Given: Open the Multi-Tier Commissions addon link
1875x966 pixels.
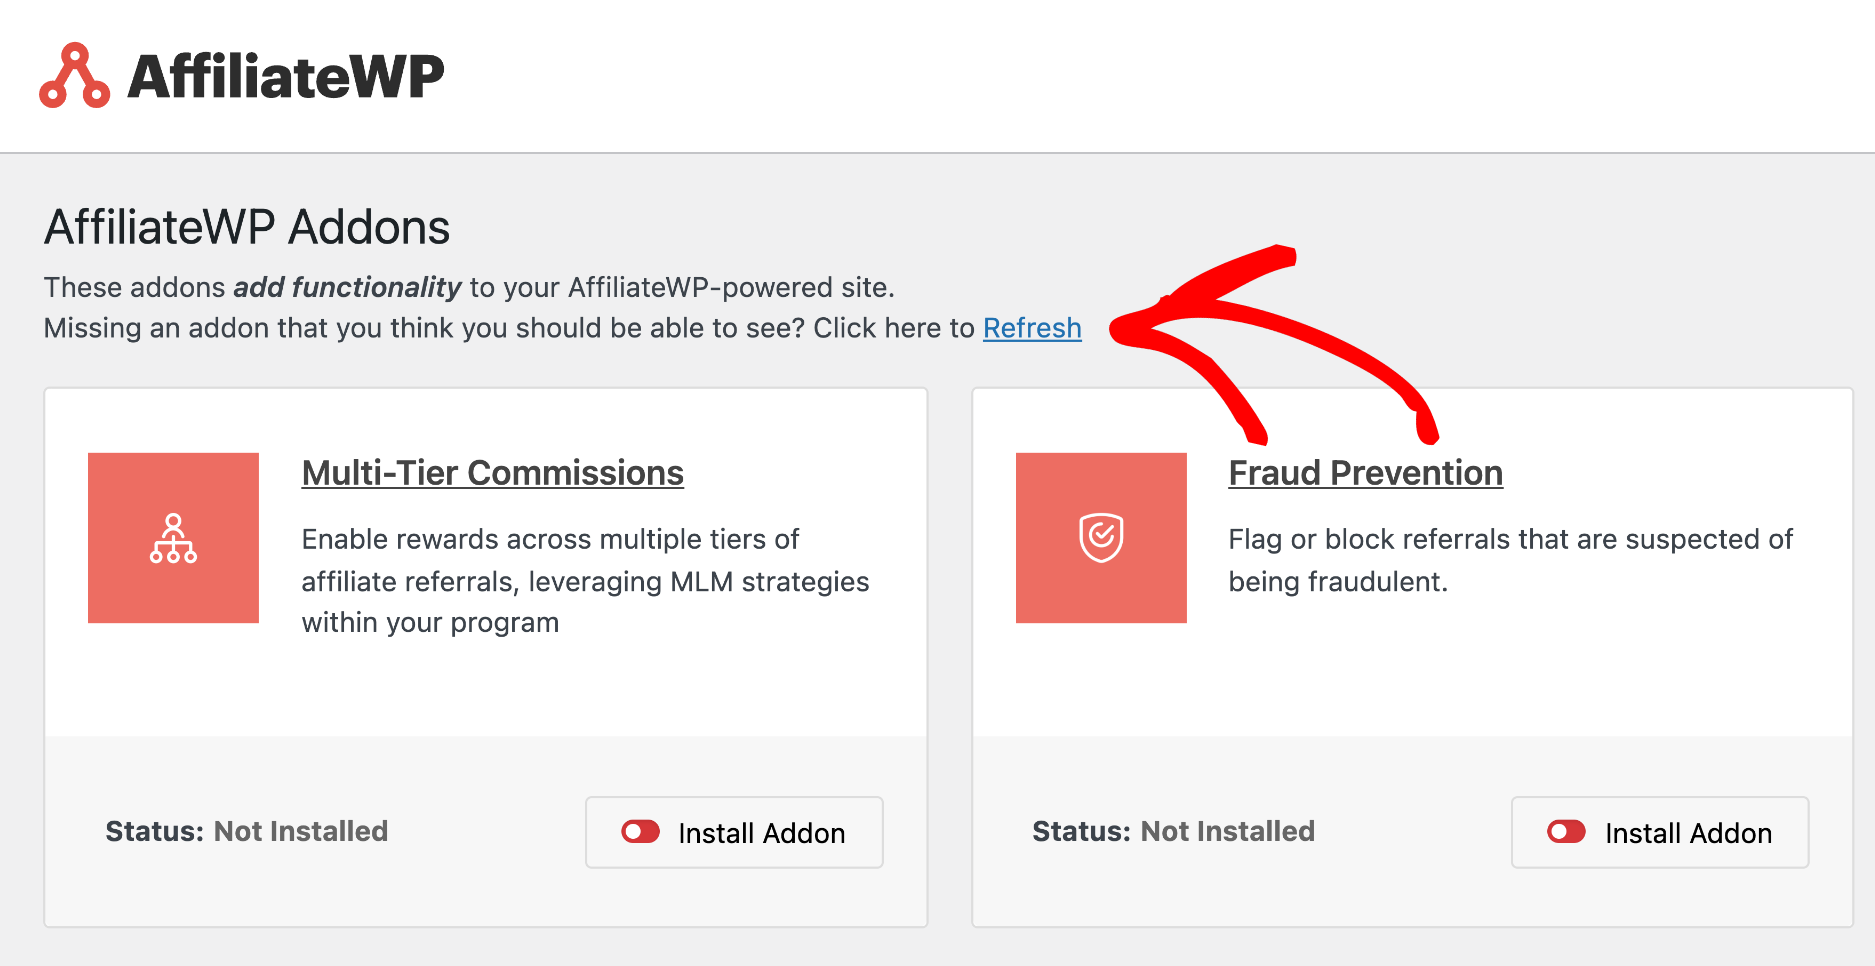Looking at the screenshot, I should pos(492,473).
